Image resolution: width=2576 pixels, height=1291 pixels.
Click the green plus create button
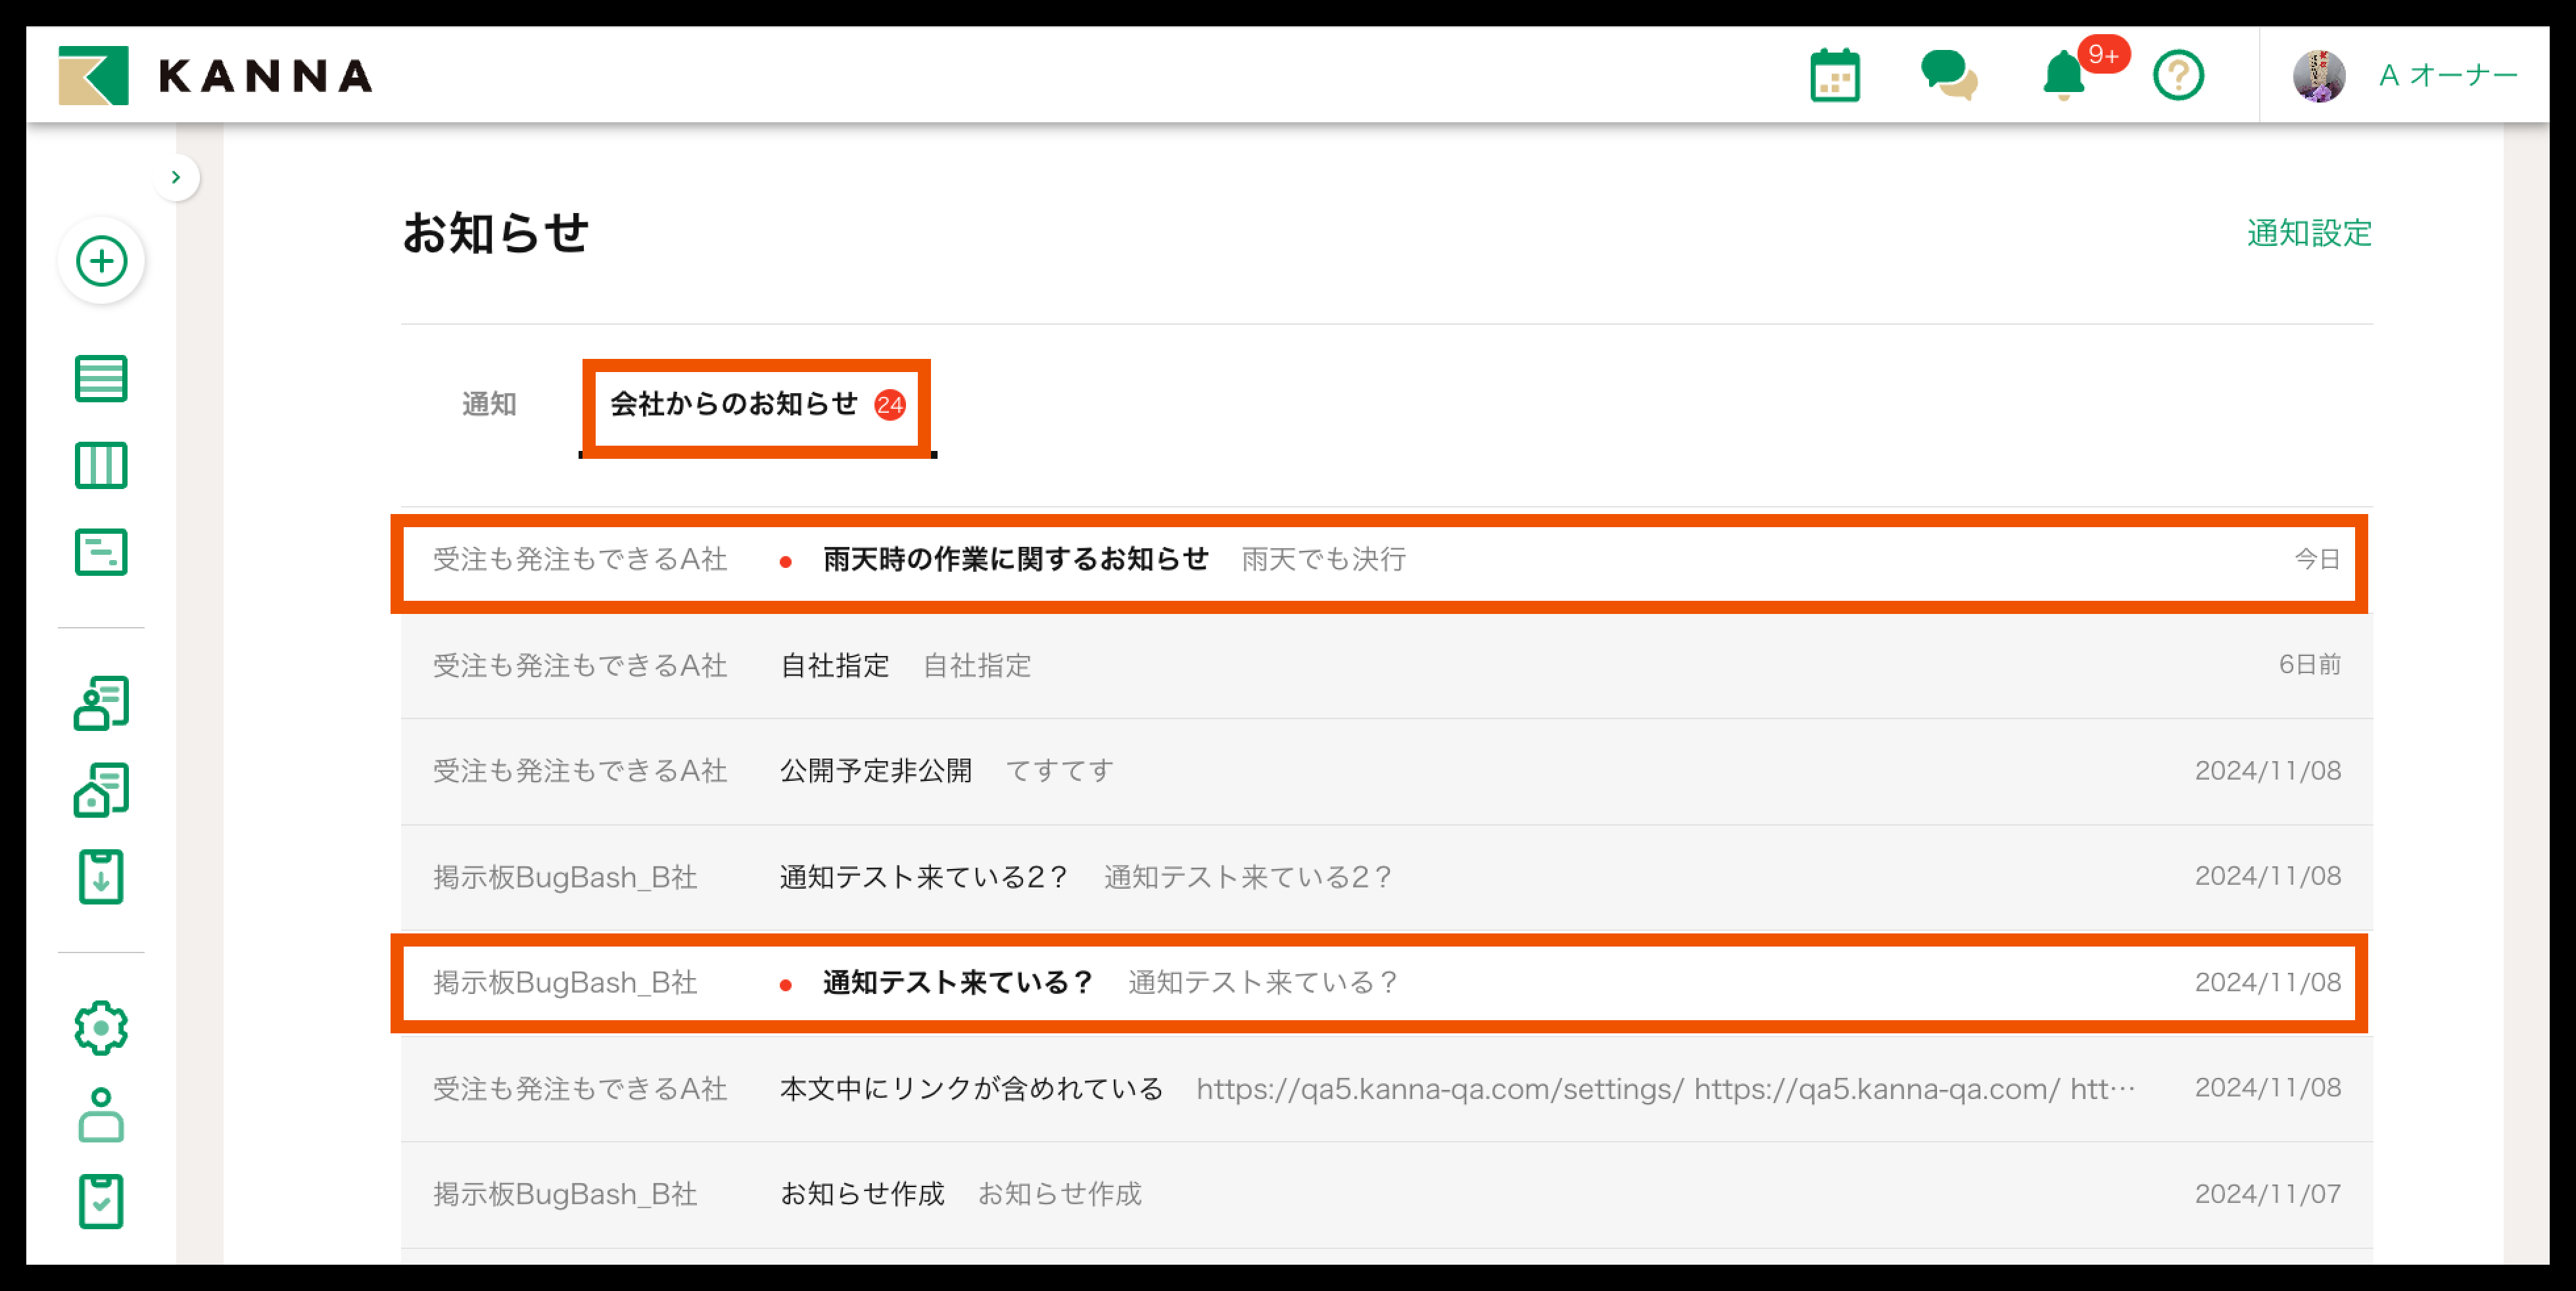101,261
